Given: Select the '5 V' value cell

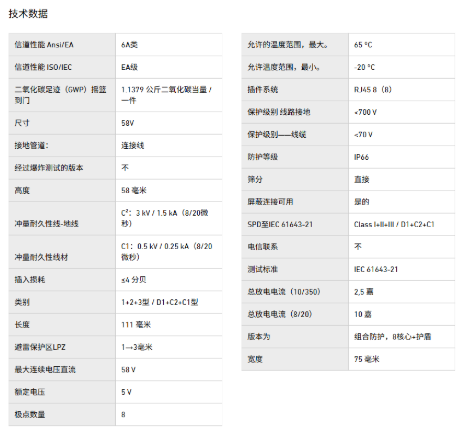Looking at the screenshot, I should point(169,392).
